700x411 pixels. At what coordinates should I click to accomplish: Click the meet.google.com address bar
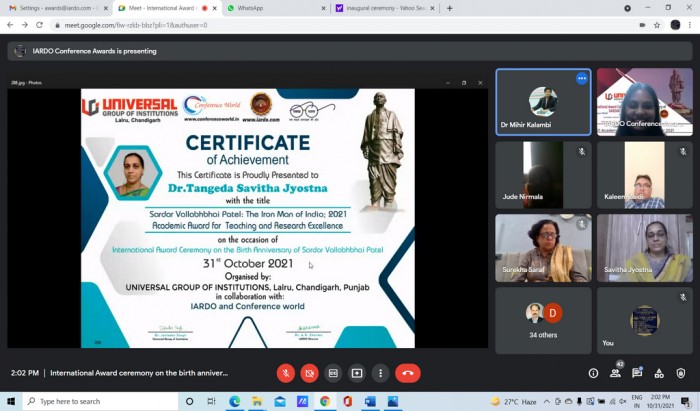point(300,24)
